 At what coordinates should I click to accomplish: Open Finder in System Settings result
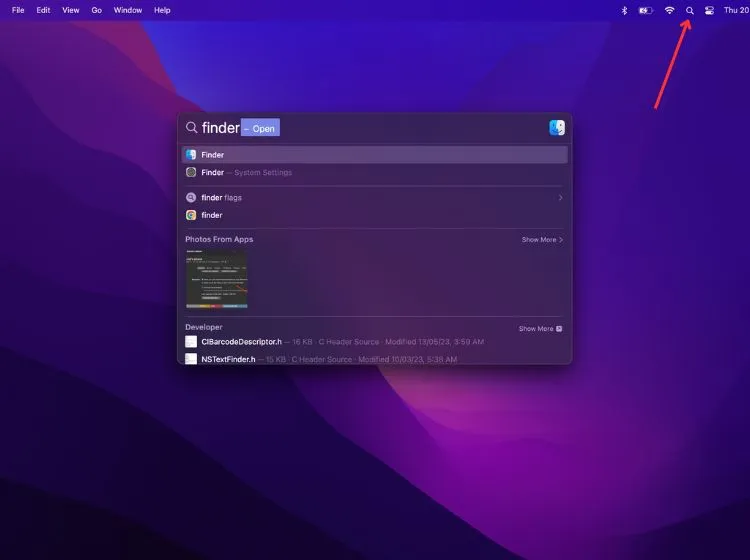tap(375, 172)
